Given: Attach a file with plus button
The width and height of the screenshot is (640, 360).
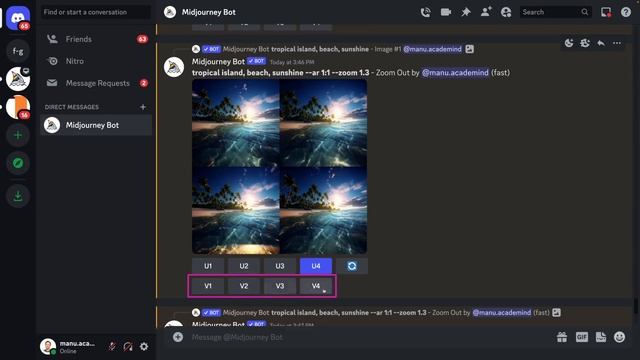Looking at the screenshot, I should point(178,337).
